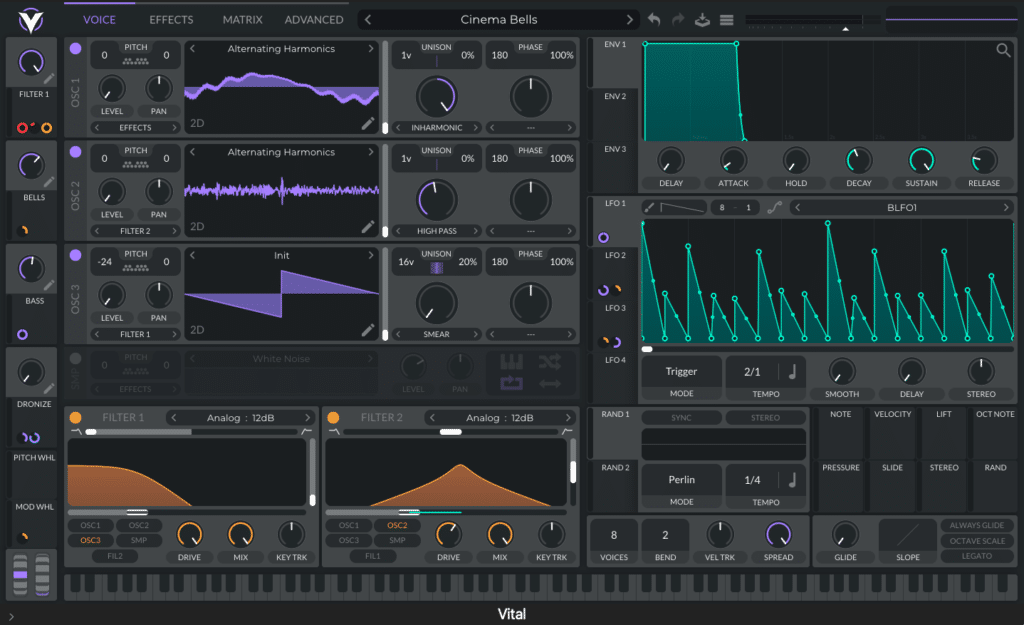Image resolution: width=1024 pixels, height=625 pixels.
Task: Open the Alternating Harmonics wavetable selector
Action: 280,48
